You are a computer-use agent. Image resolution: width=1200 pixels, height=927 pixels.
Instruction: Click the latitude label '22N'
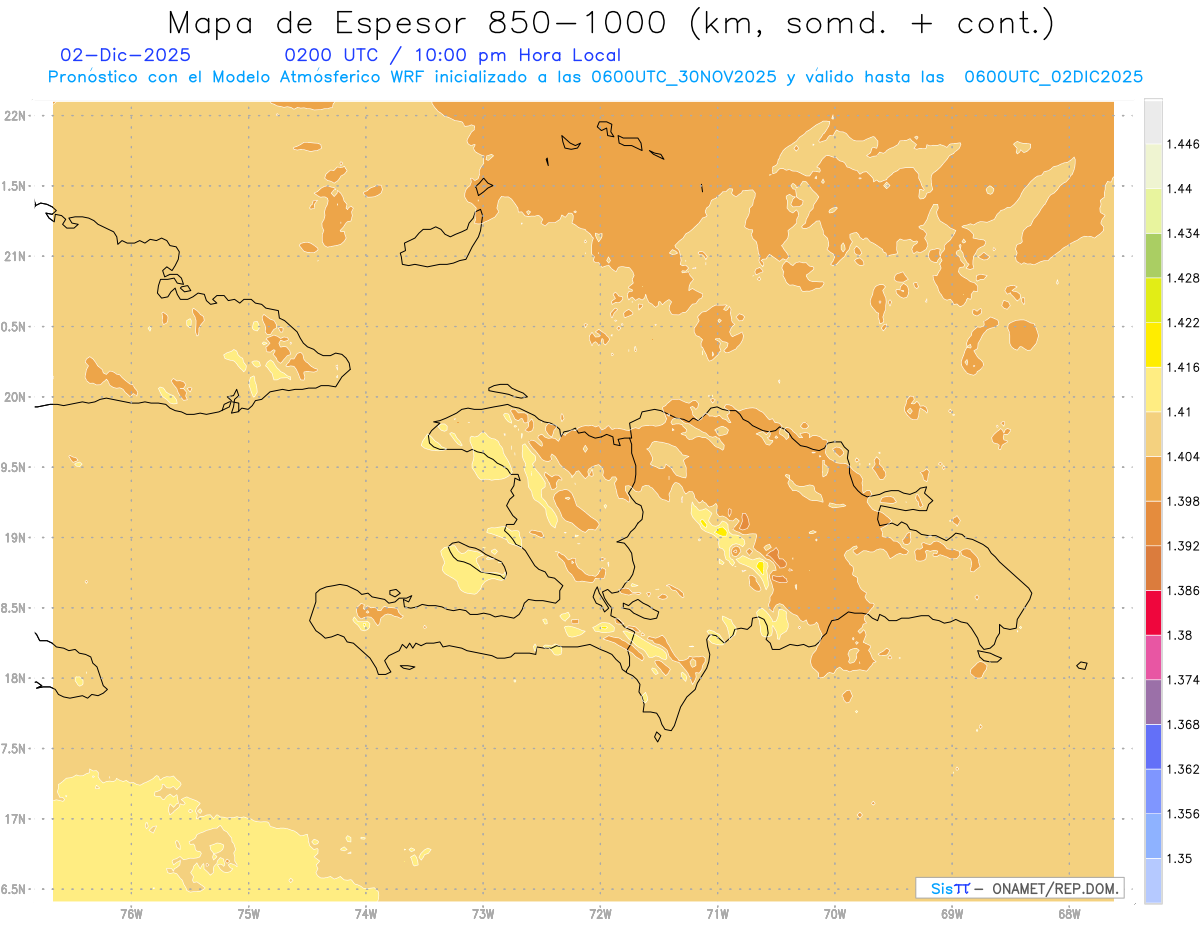tap(16, 116)
